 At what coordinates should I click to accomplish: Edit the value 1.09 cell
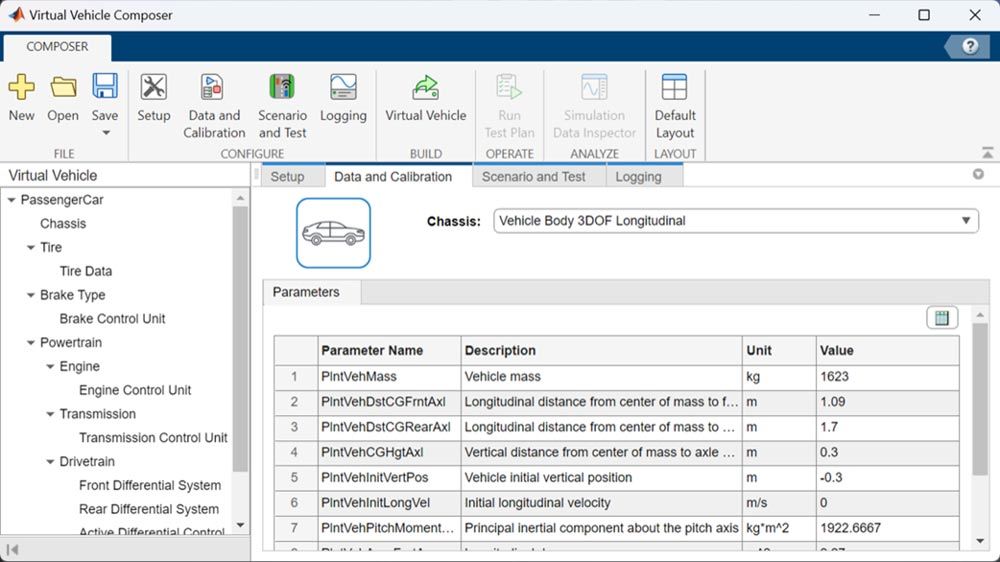887,402
